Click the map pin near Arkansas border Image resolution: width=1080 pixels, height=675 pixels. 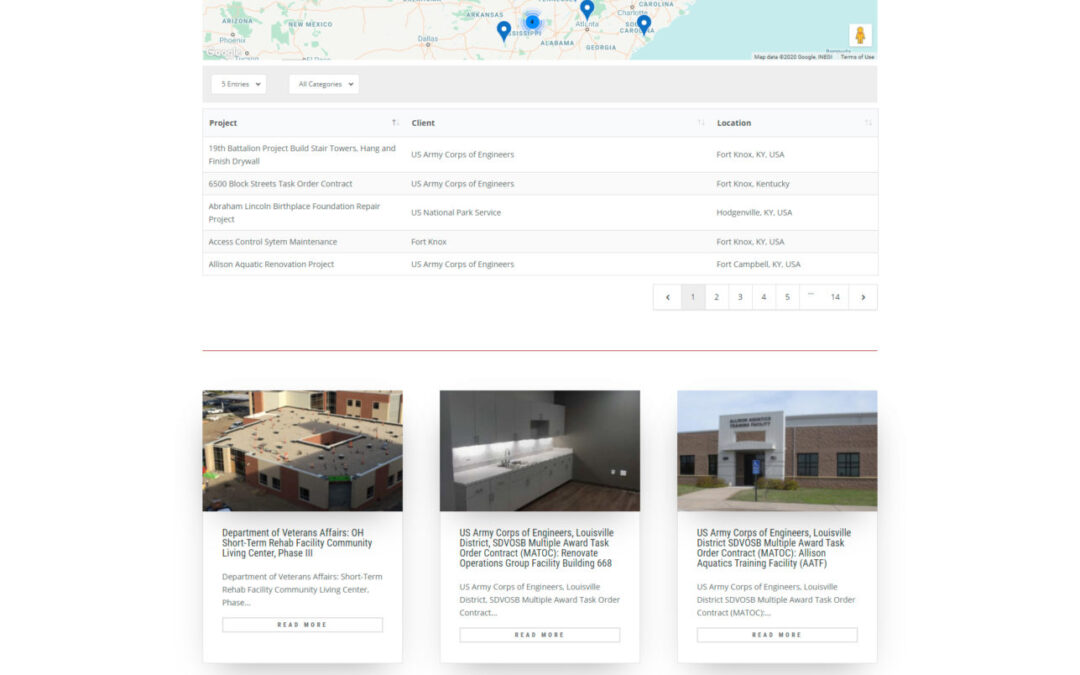coord(503,31)
